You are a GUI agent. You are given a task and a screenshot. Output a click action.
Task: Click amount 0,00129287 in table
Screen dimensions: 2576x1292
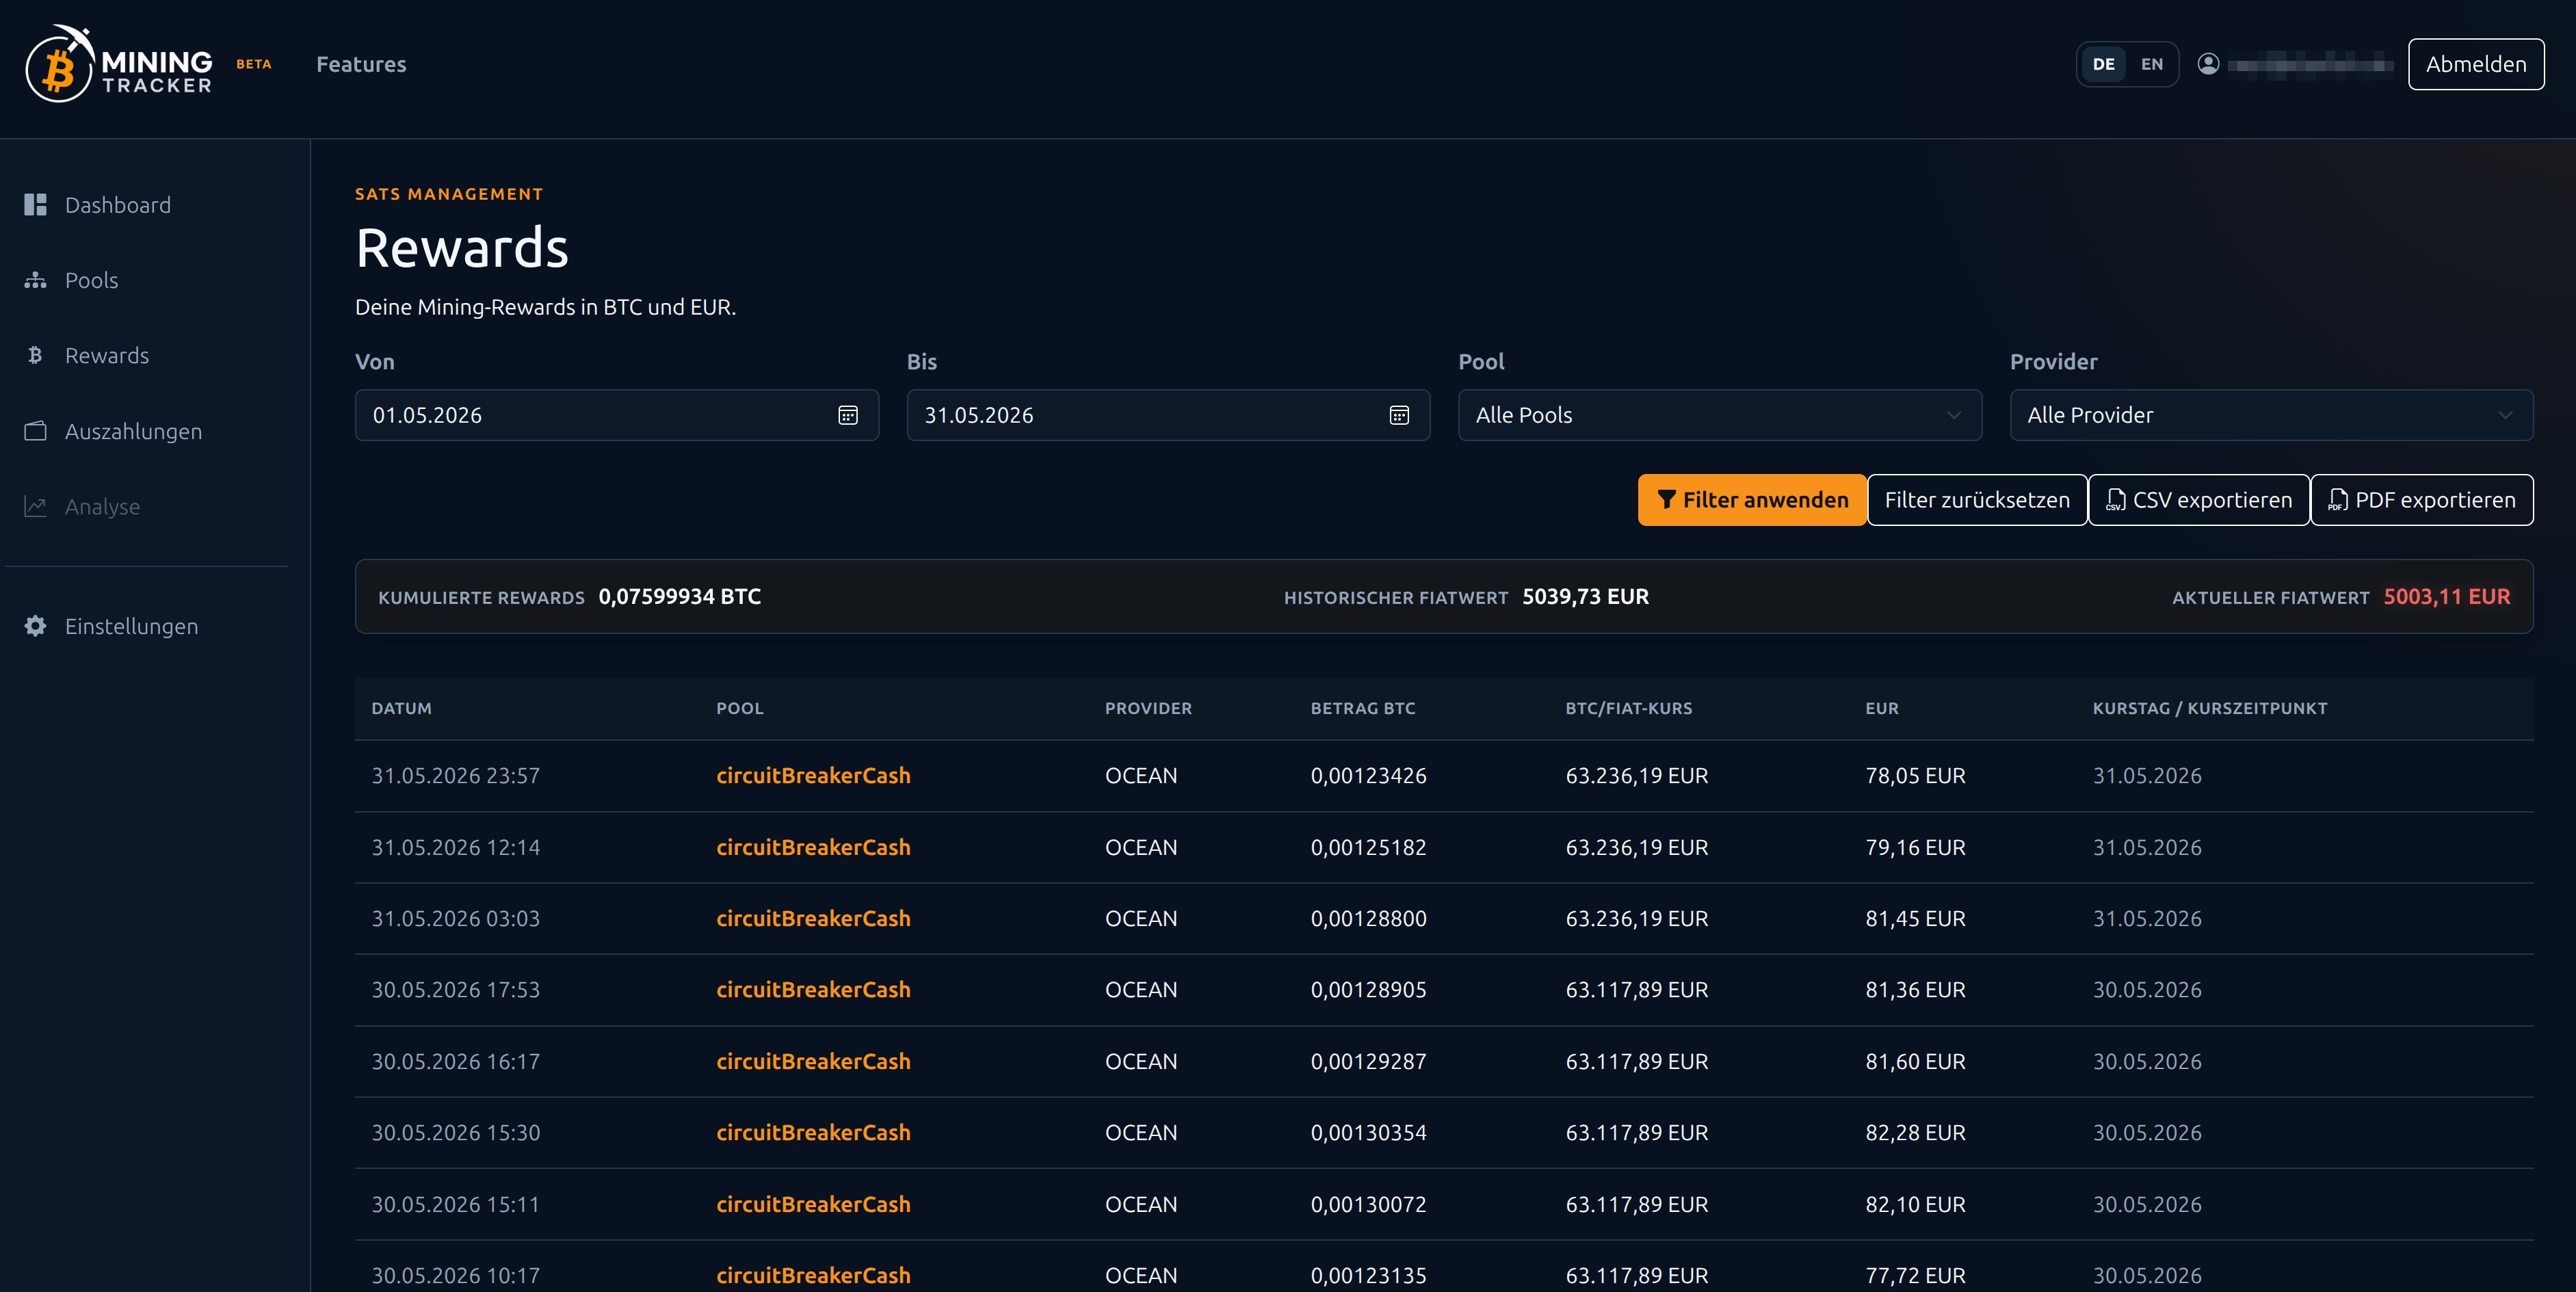click(x=1369, y=1061)
